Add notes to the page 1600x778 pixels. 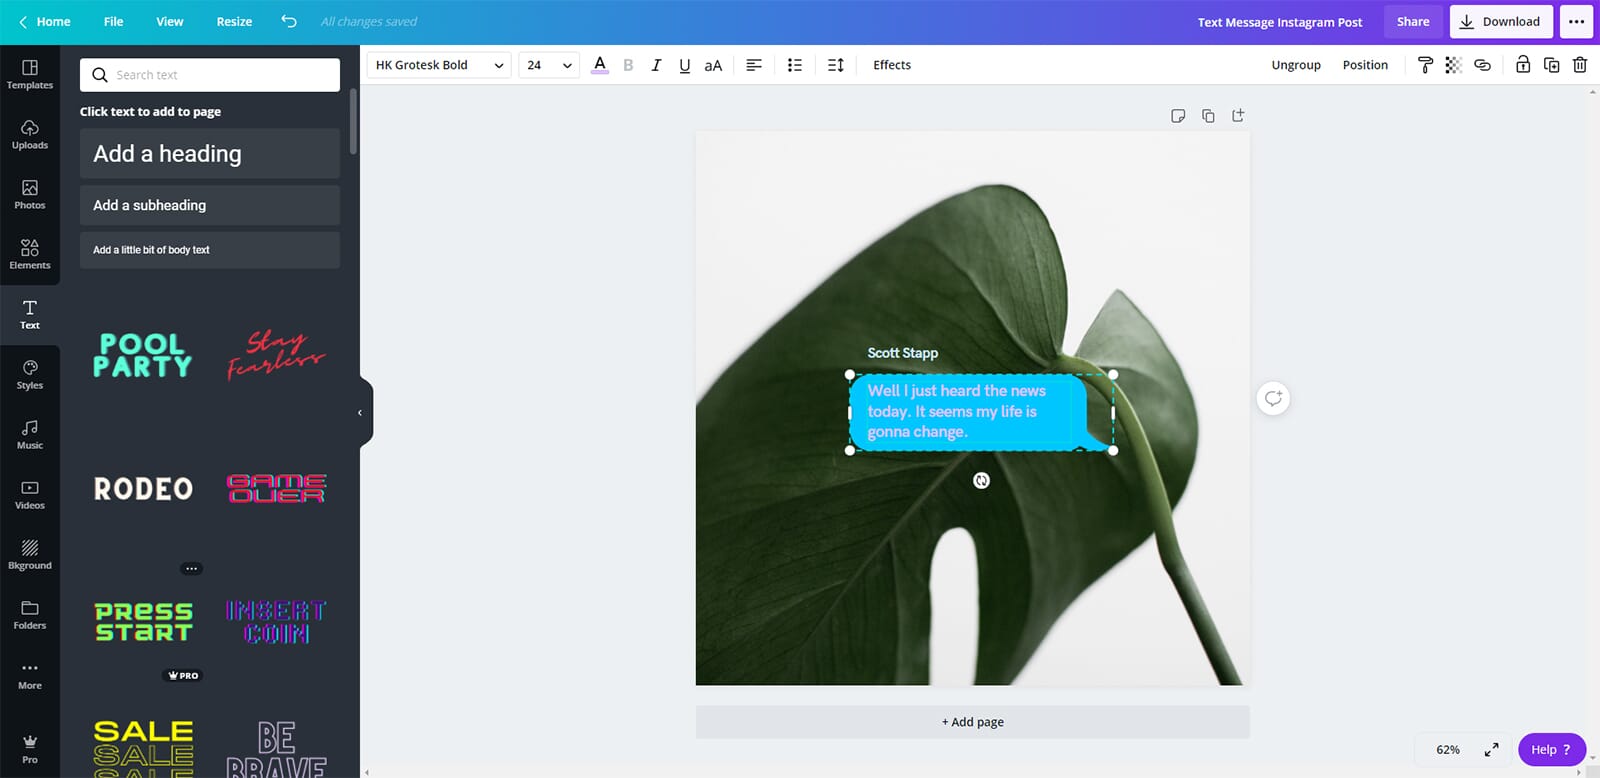click(x=1178, y=116)
